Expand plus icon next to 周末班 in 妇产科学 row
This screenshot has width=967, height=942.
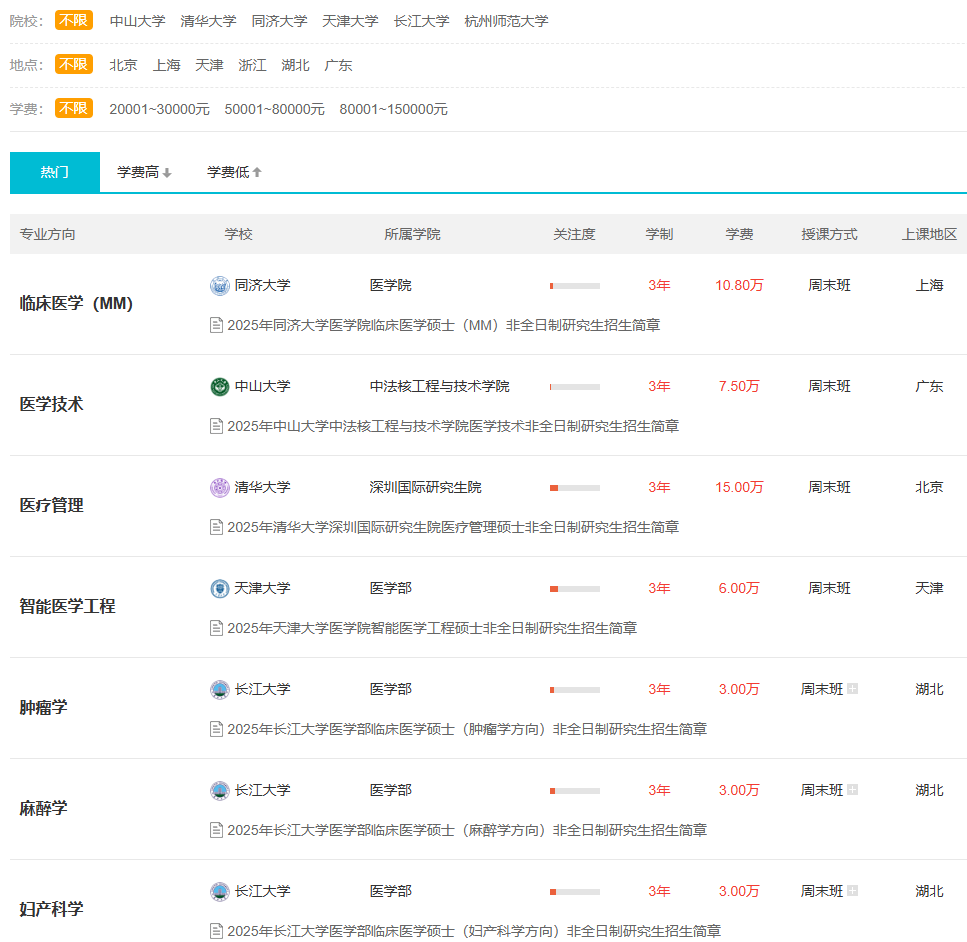852,890
